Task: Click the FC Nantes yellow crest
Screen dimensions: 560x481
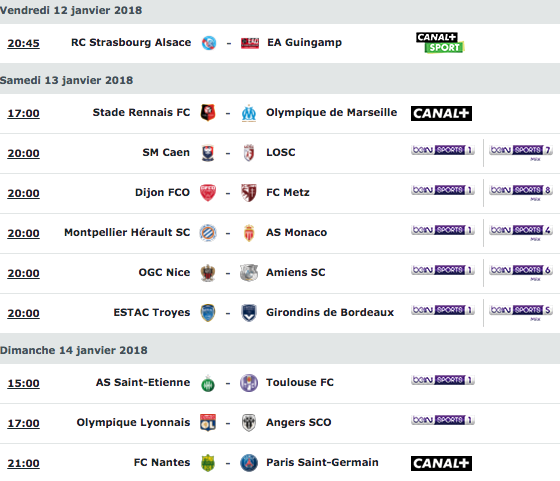Action: [x=208, y=463]
